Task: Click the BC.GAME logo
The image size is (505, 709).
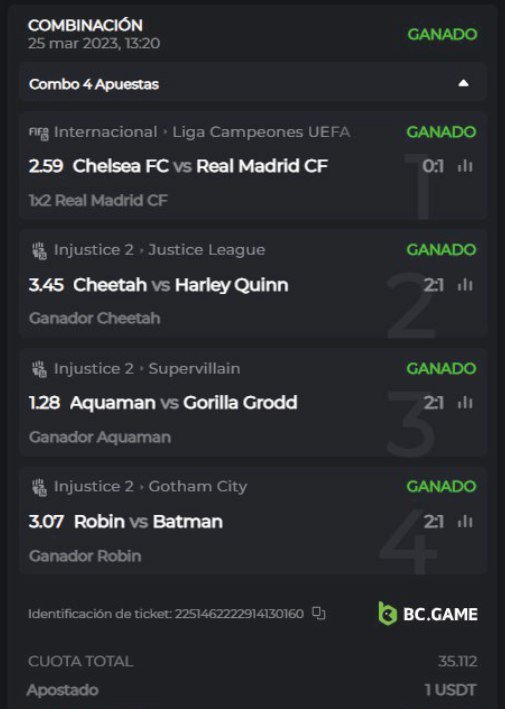Action: pyautogui.click(x=428, y=614)
